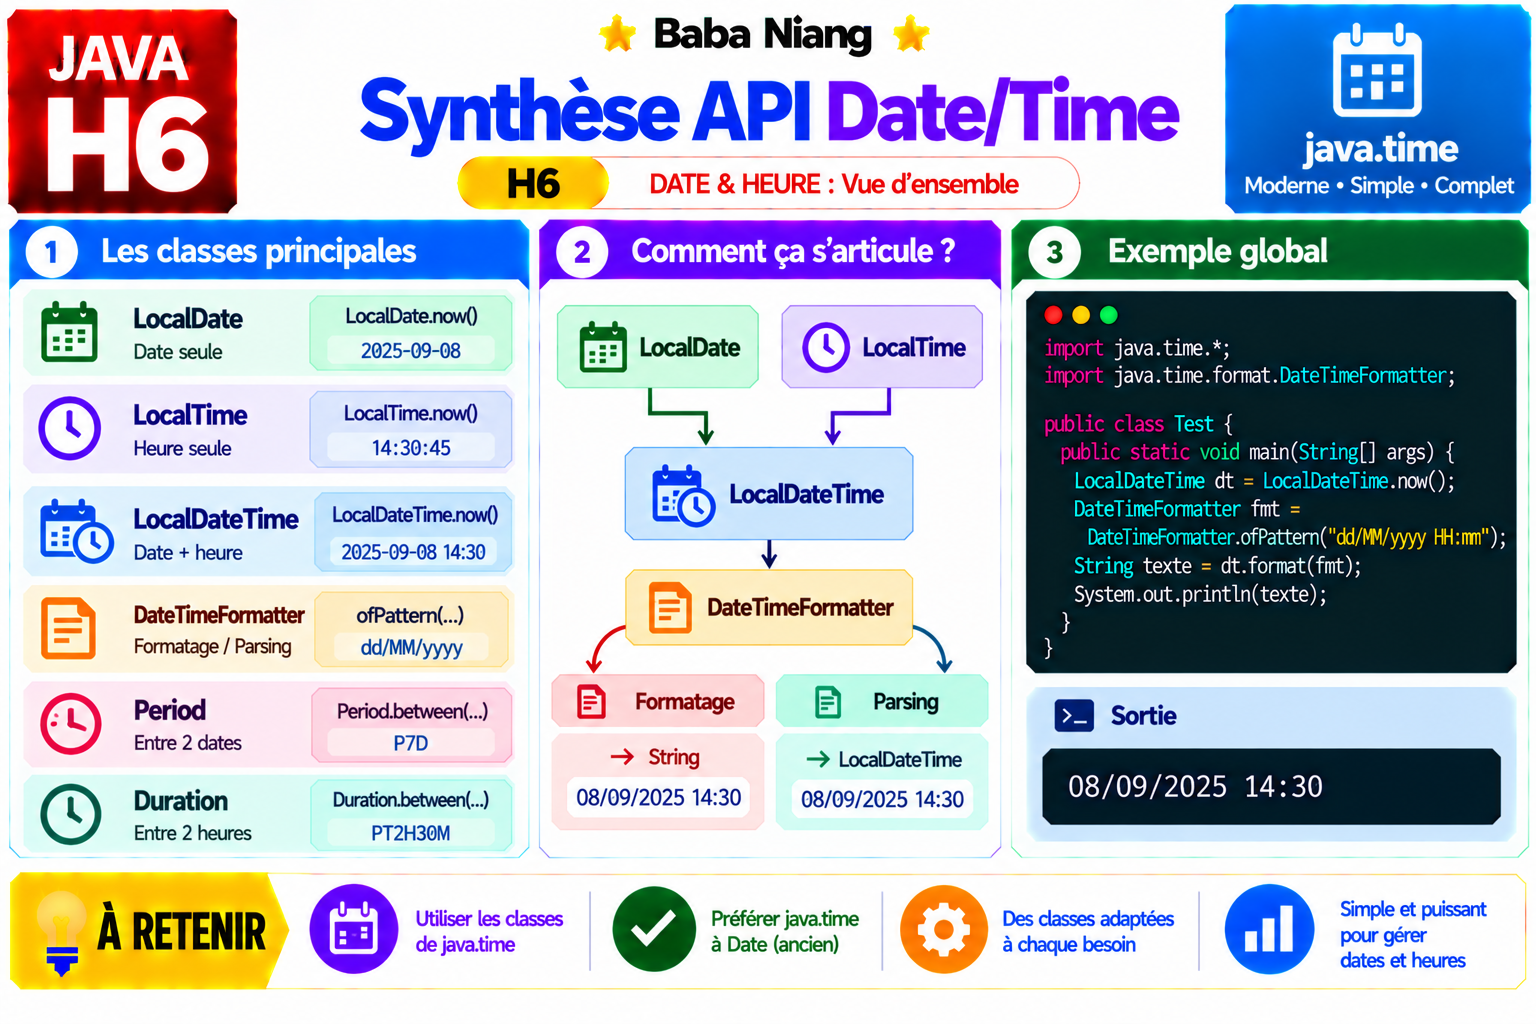
Task: Click the calendar-clock icon in the LocalDateTime diagram box
Action: pos(683,495)
